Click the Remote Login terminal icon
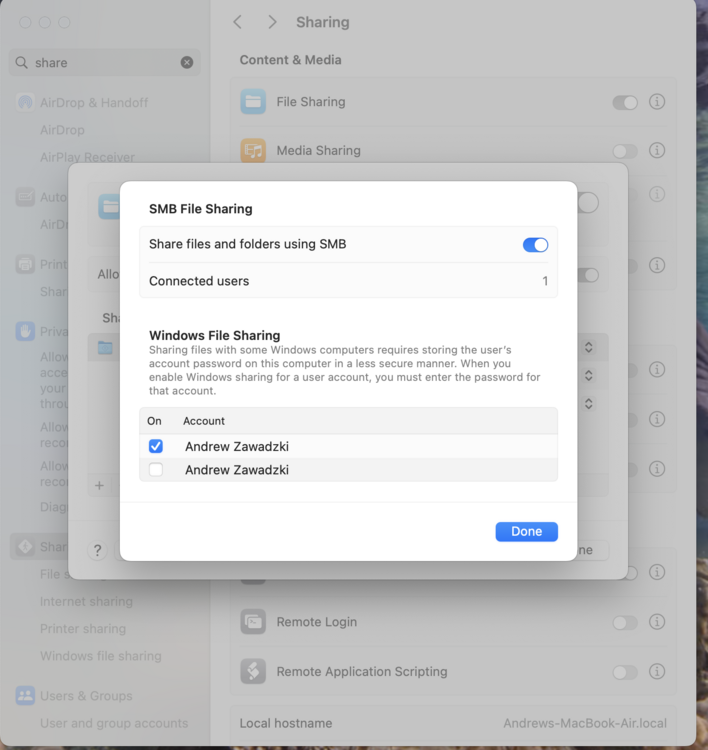This screenshot has height=750, width=708. click(253, 622)
